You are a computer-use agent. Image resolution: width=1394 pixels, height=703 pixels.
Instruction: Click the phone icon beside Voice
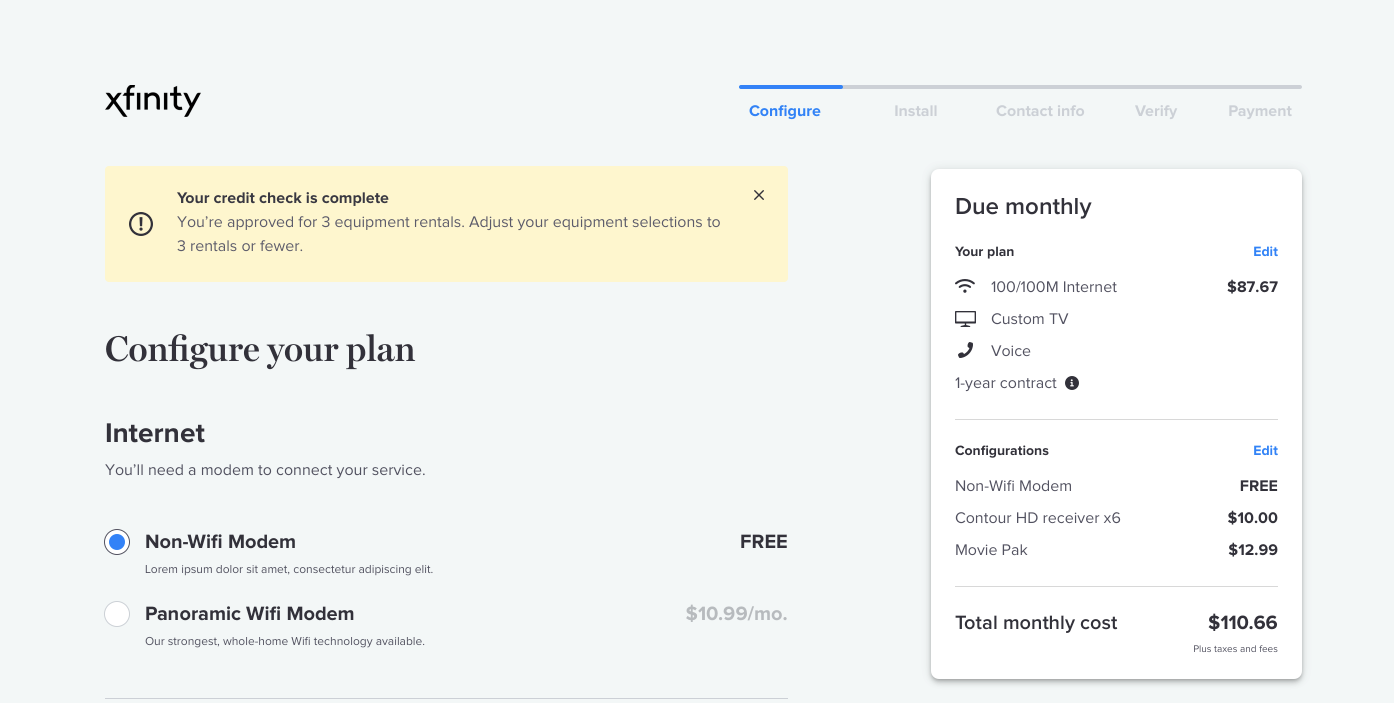(x=965, y=351)
